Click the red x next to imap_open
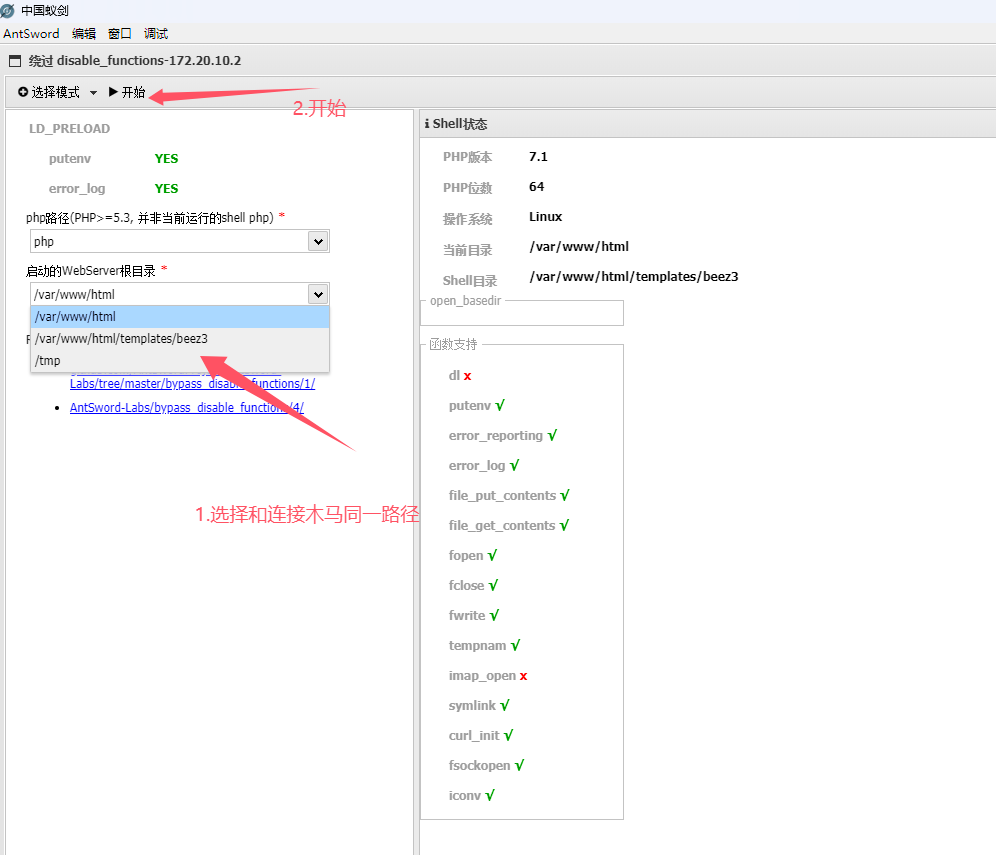 523,676
